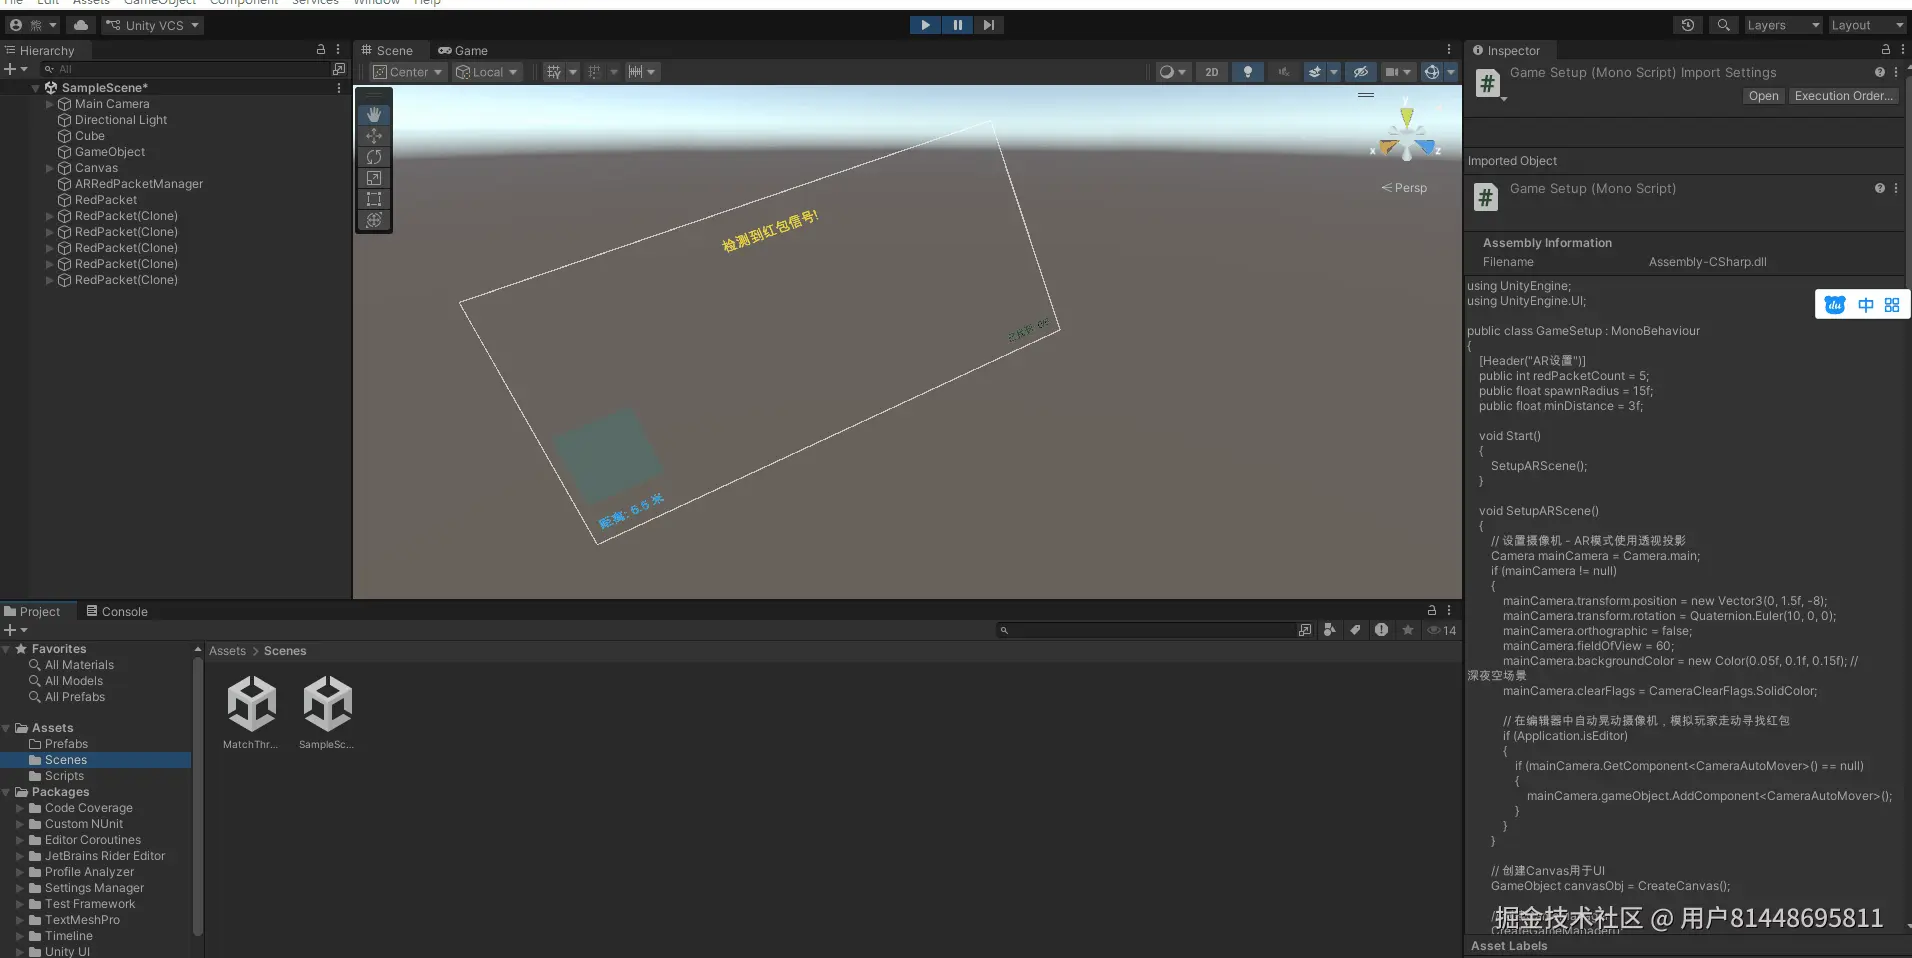Open the Layers dropdown

coord(1782,25)
